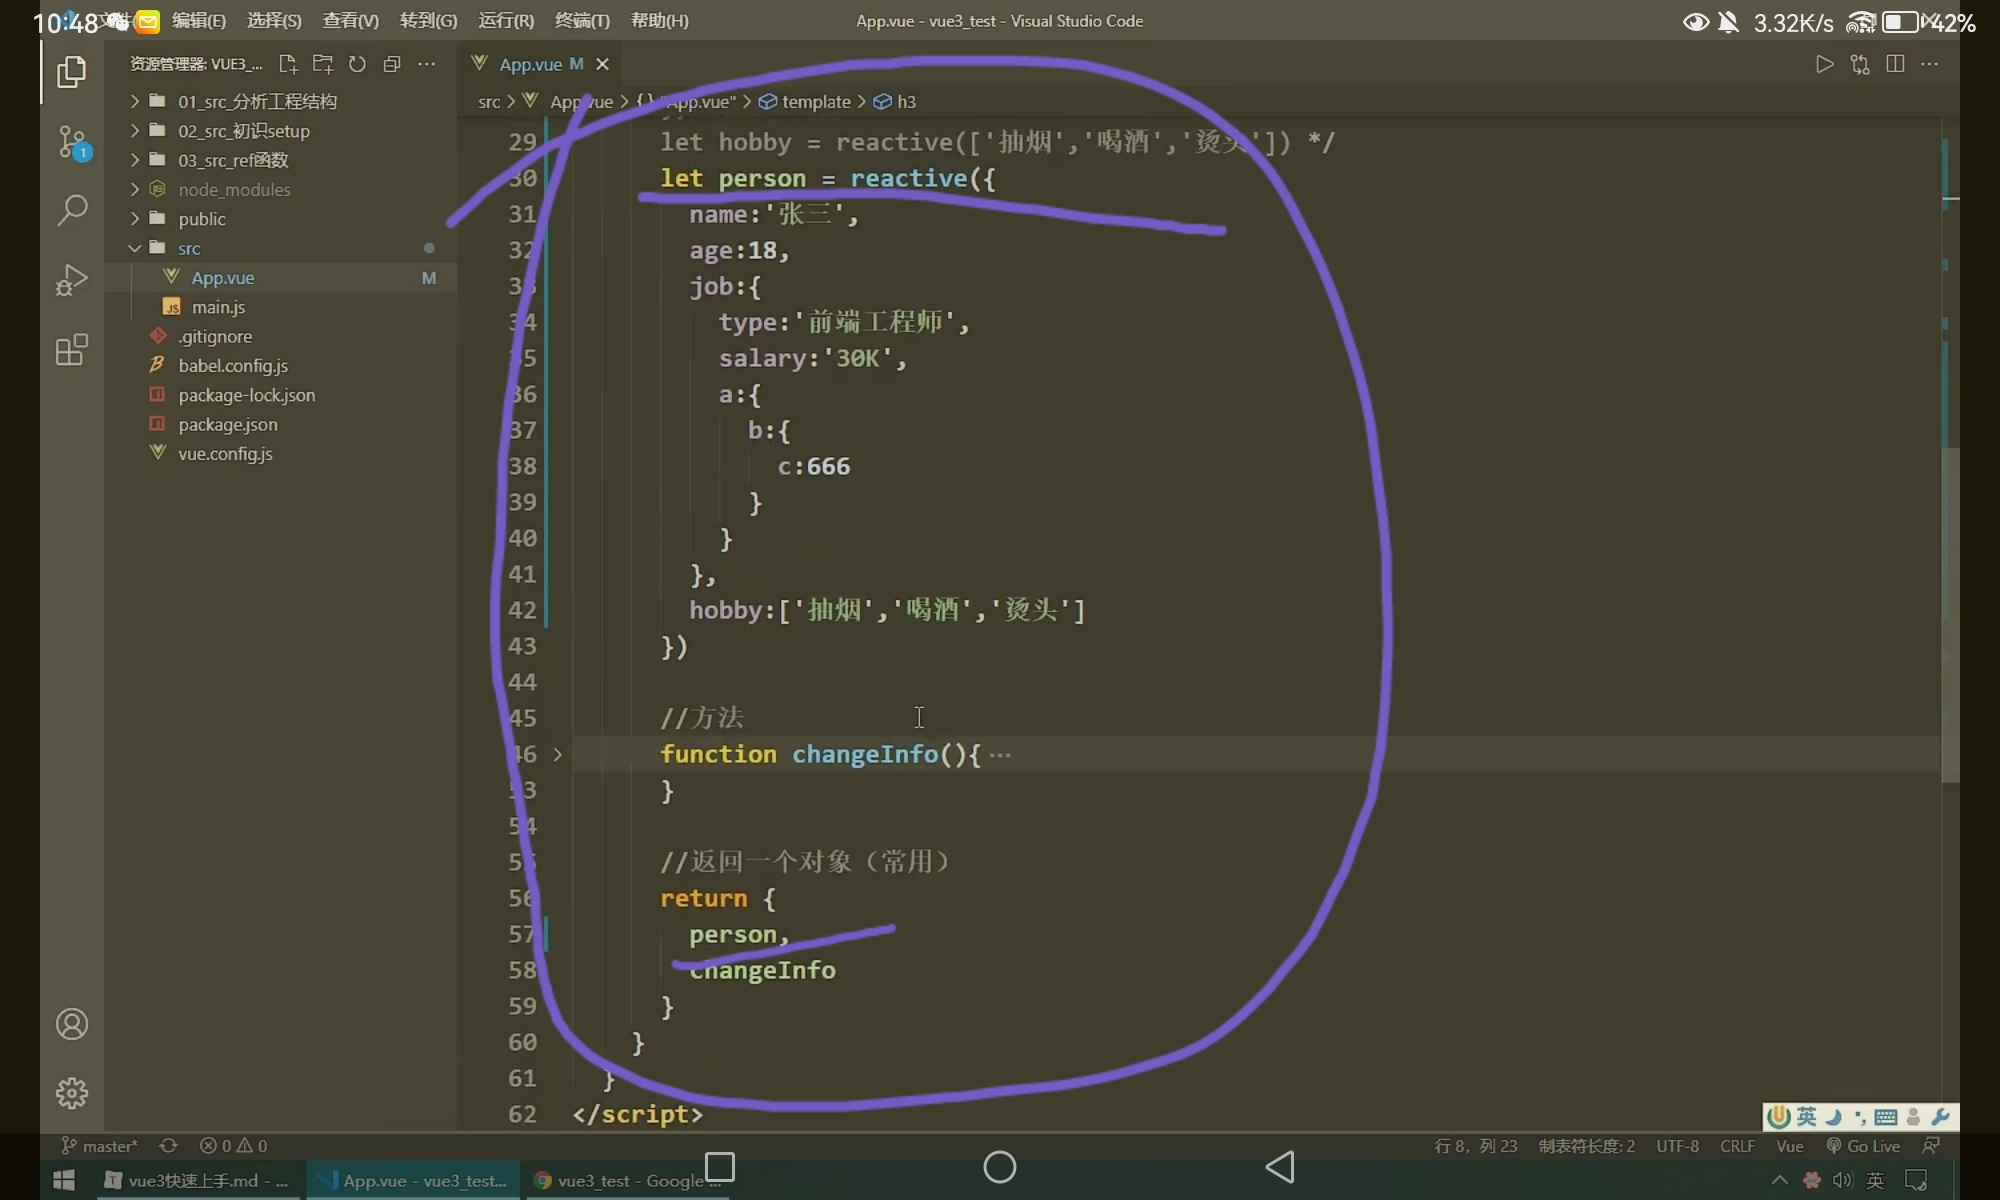Image resolution: width=2000 pixels, height=1200 pixels.
Task: Open the Extensions view icon
Action: pos(72,350)
